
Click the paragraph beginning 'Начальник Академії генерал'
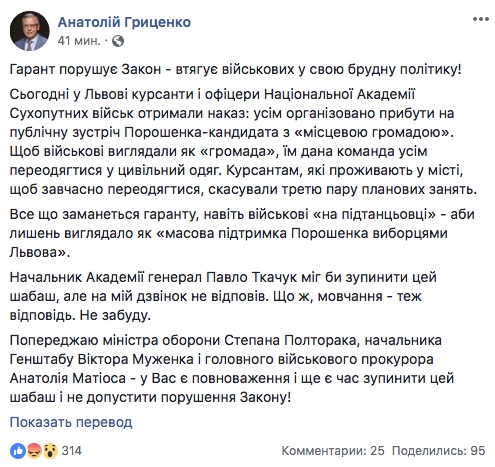(x=223, y=296)
